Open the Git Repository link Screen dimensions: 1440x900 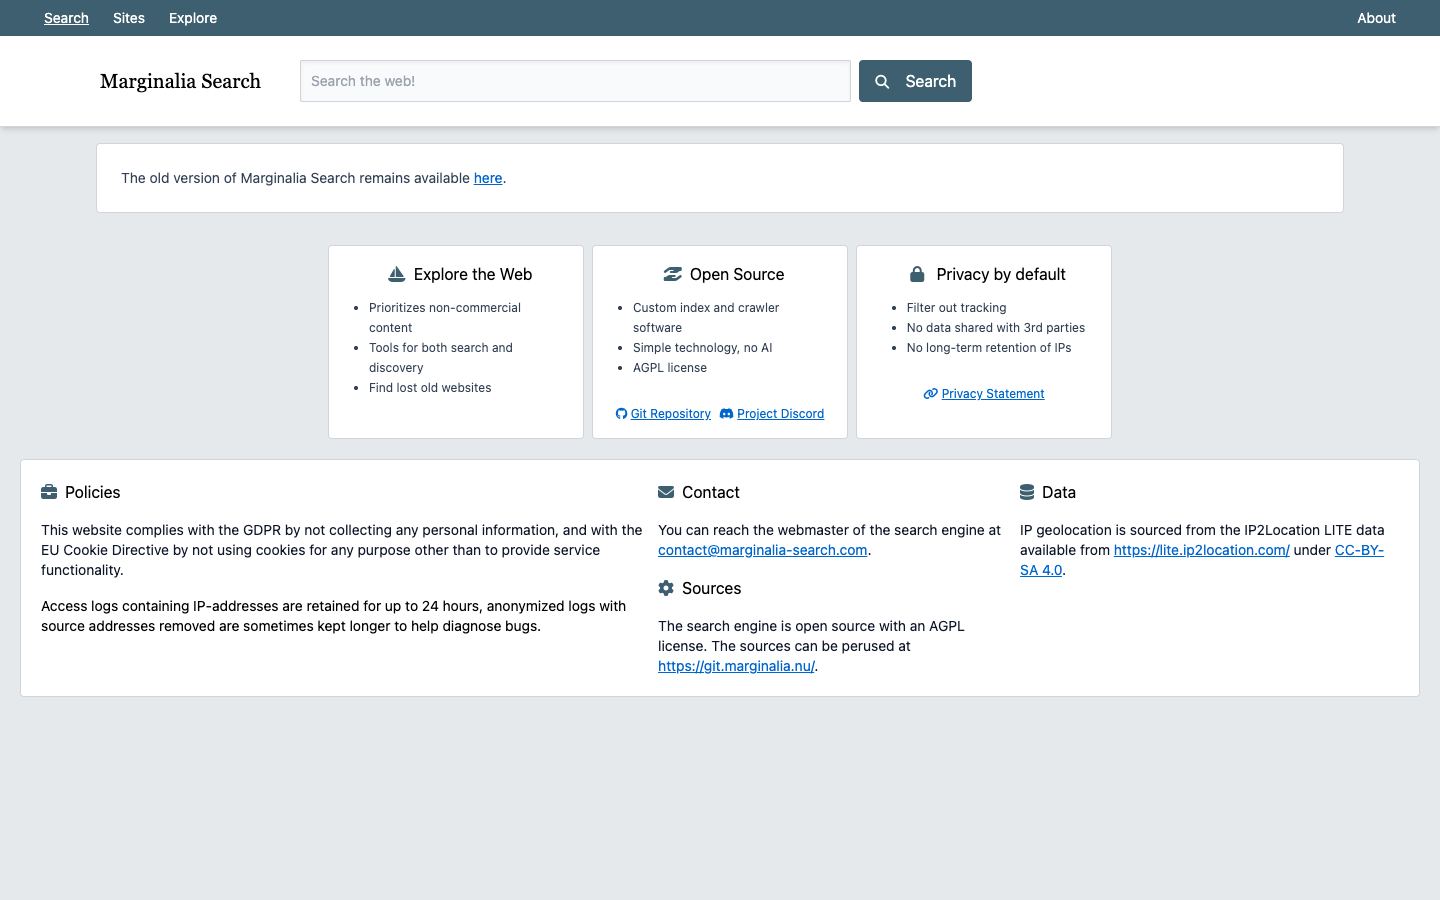(671, 414)
